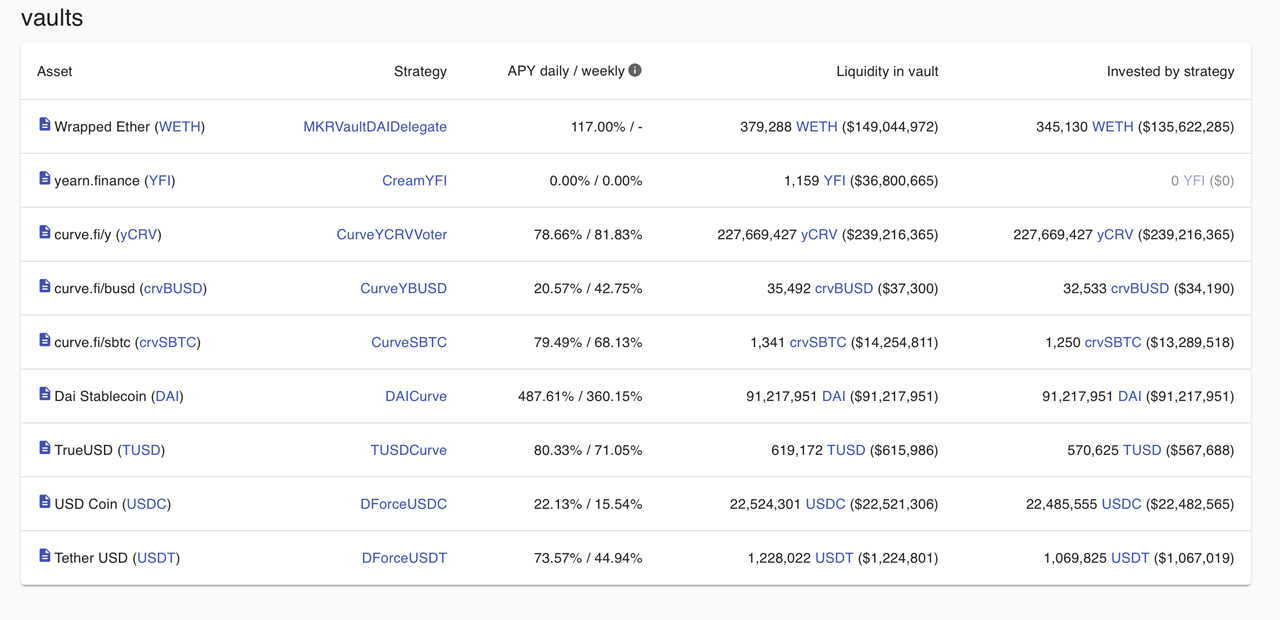Open the USDT link in Asset column

tap(156, 559)
